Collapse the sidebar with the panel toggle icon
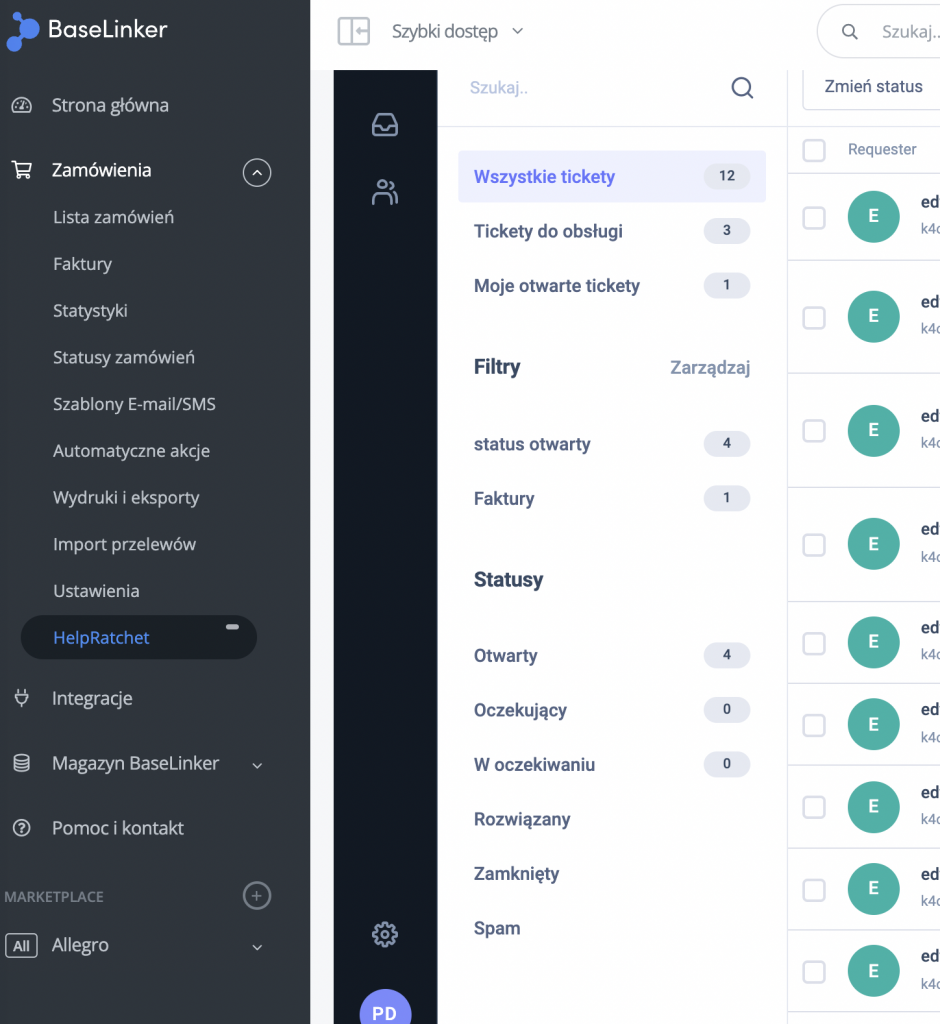The width and height of the screenshot is (940, 1024). point(353,31)
